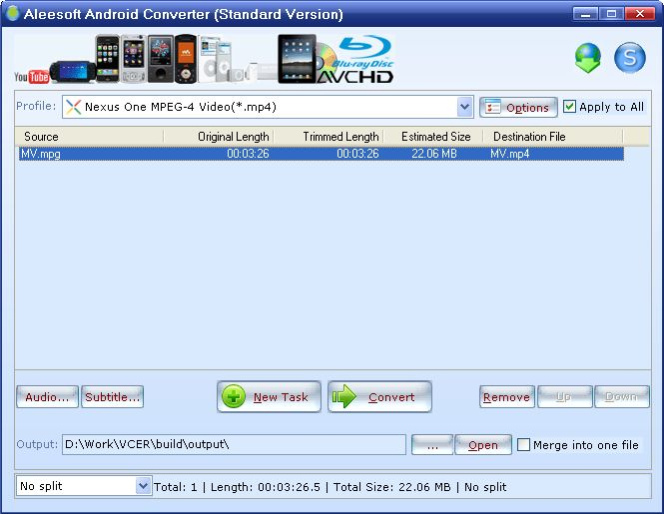Image resolution: width=664 pixels, height=514 pixels.
Task: Click the Nexus X icon in profile box
Action: click(73, 107)
